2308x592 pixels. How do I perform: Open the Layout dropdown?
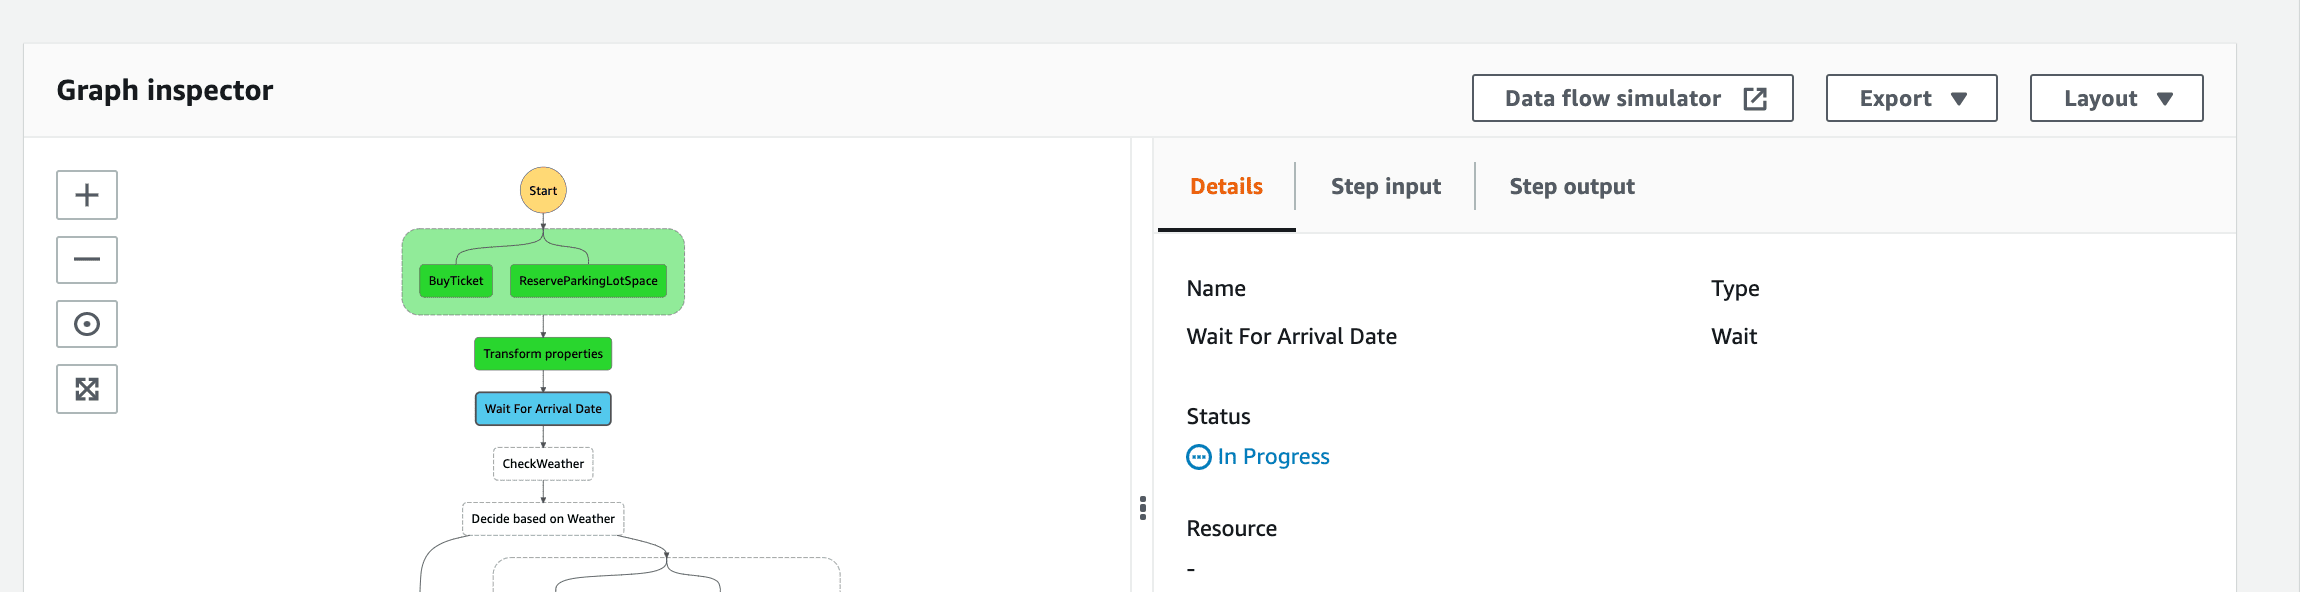pos(2116,98)
